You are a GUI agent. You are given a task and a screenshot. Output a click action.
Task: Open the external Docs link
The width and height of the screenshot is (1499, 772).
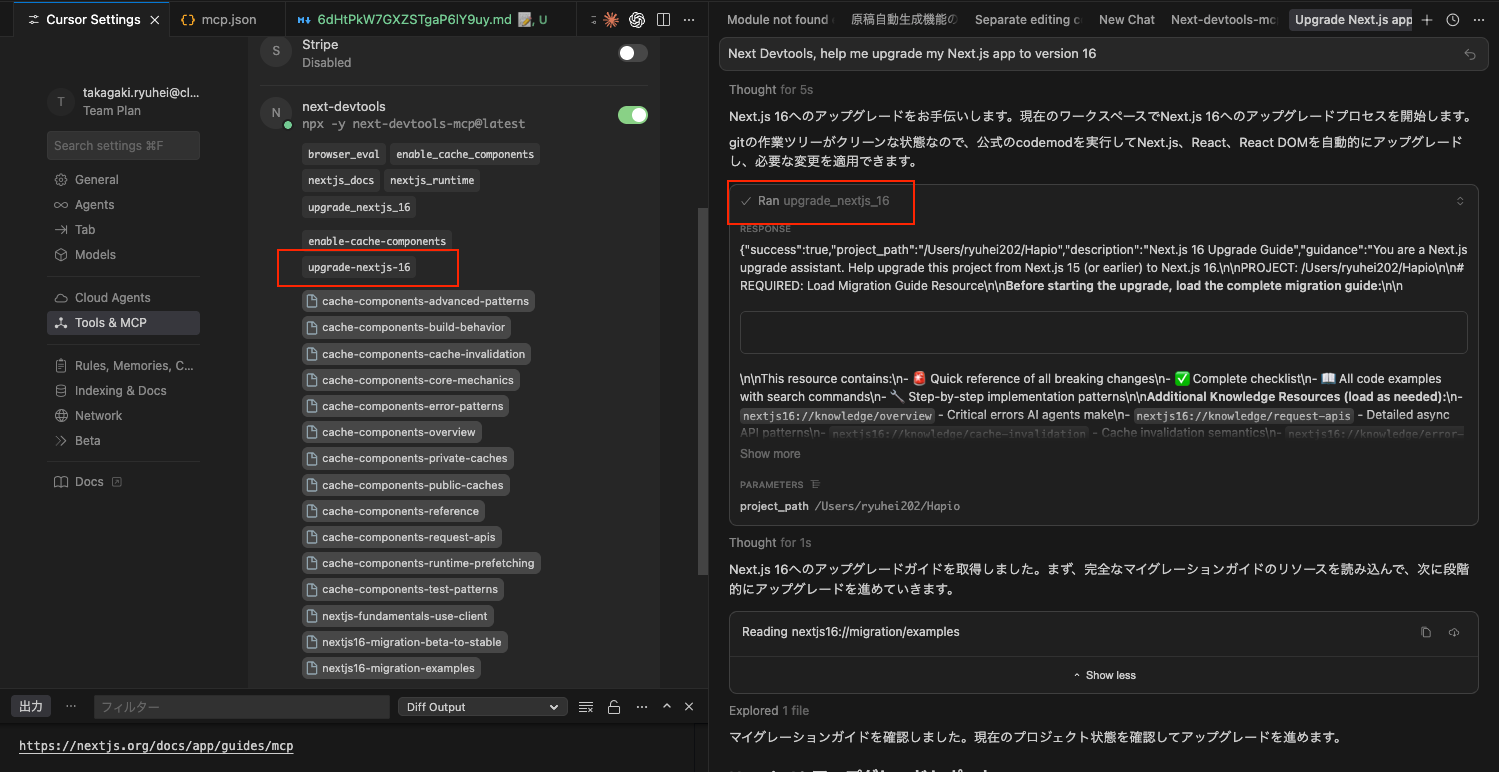89,482
